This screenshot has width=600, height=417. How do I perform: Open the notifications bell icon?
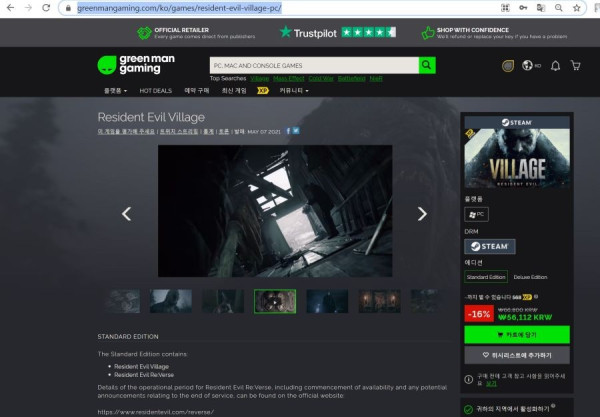coord(555,66)
